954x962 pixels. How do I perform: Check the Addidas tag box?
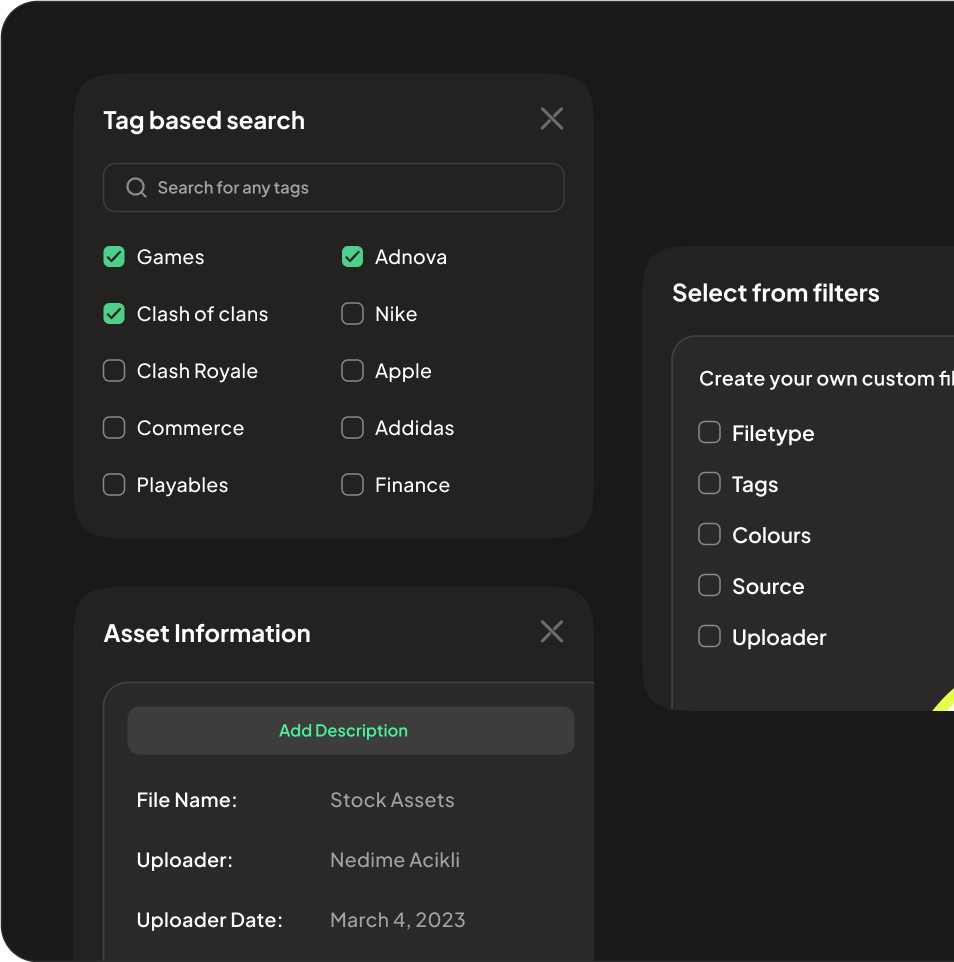tap(352, 428)
